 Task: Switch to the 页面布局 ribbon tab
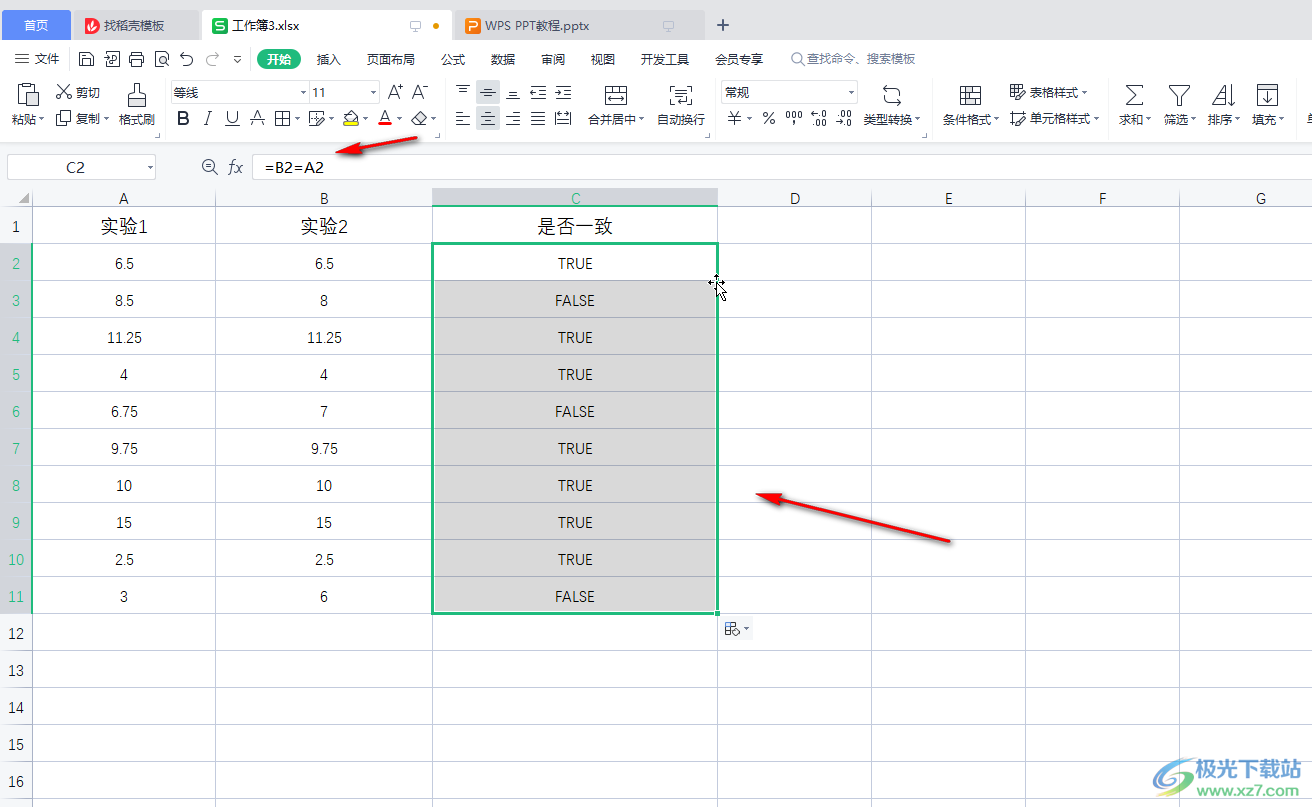point(390,59)
